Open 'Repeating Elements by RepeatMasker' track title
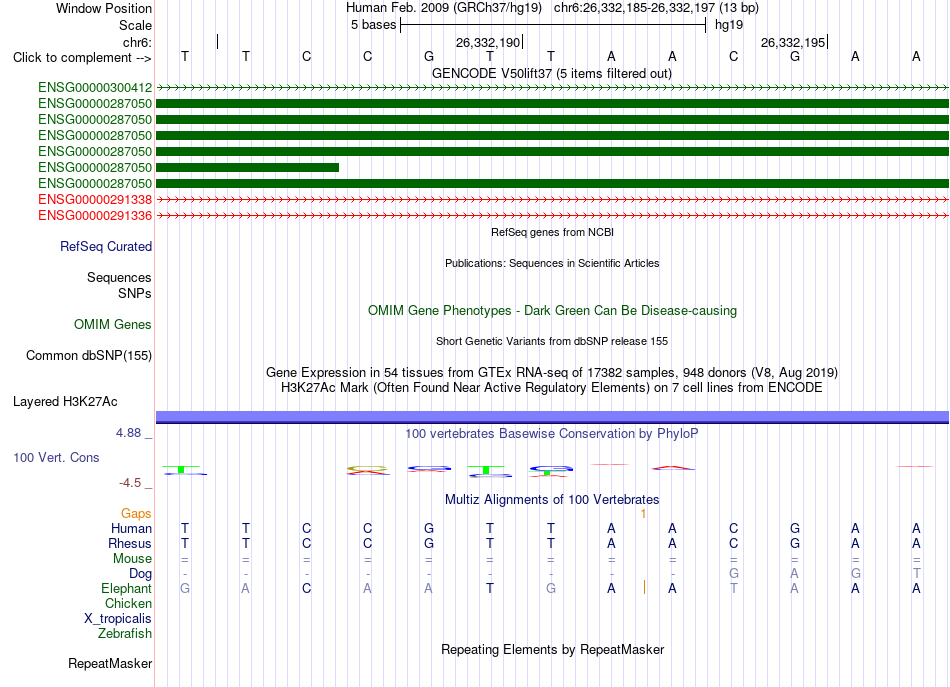Image resolution: width=950 pixels, height=687 pixels. coord(553,650)
